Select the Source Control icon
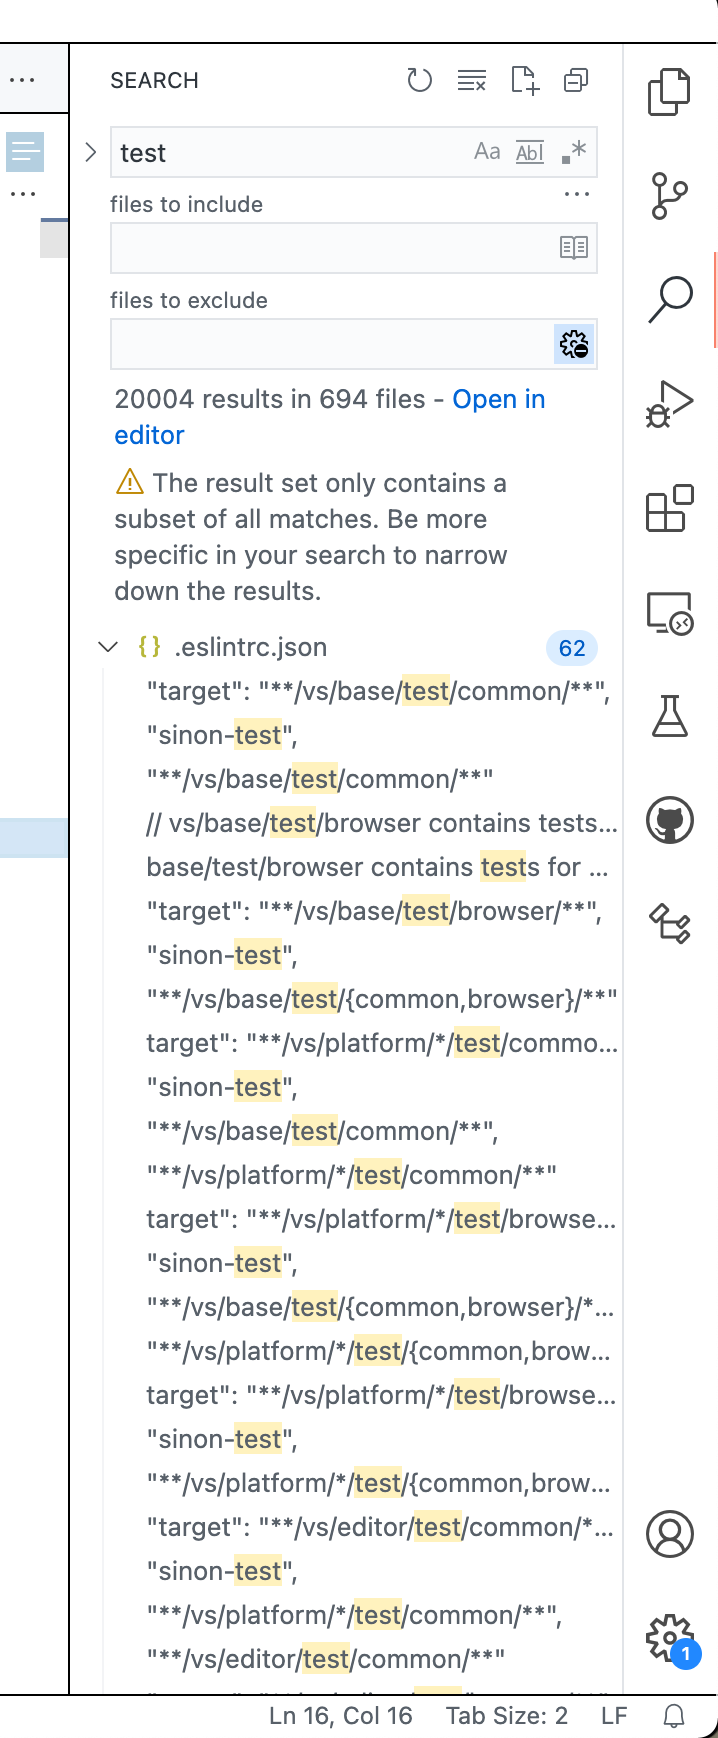The height and width of the screenshot is (1738, 718). [669, 195]
